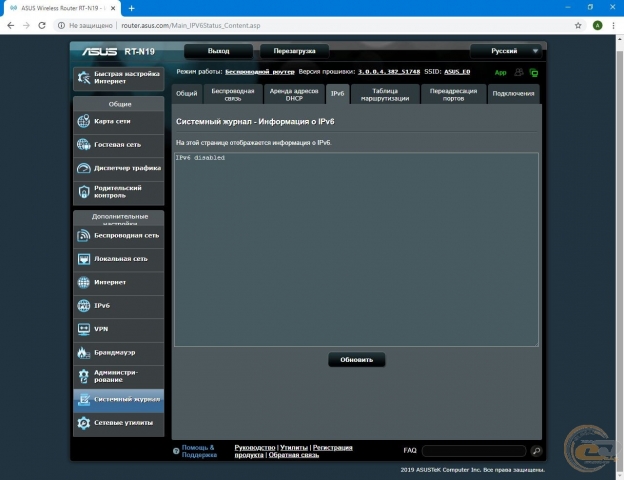The height and width of the screenshot is (480, 624).
Task: Click inside the IPv6 log text area
Action: point(357,250)
